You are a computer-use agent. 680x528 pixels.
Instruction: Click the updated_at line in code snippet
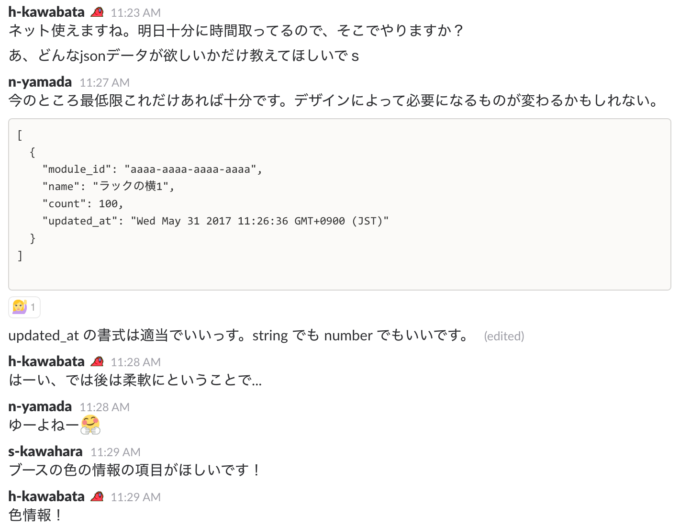coord(216,221)
